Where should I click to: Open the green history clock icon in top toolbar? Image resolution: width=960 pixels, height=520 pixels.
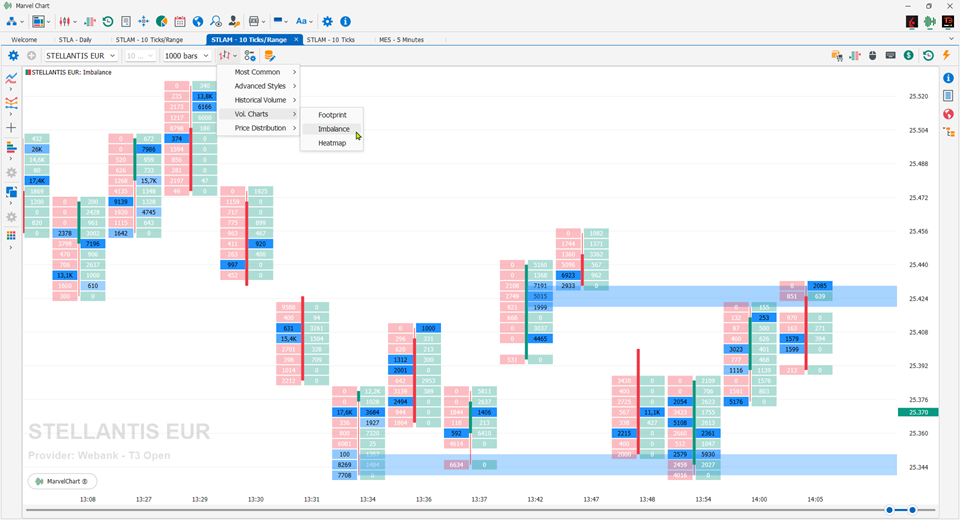[x=108, y=21]
